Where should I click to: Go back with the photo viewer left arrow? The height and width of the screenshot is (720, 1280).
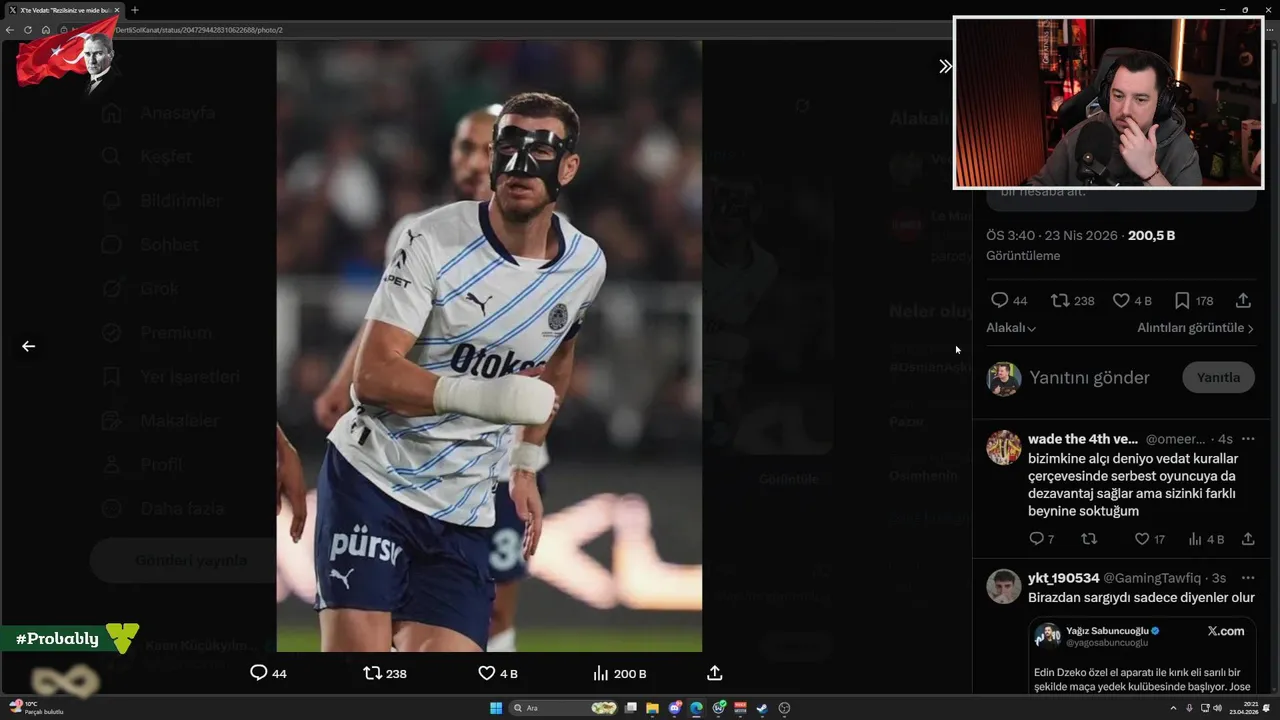click(28, 346)
